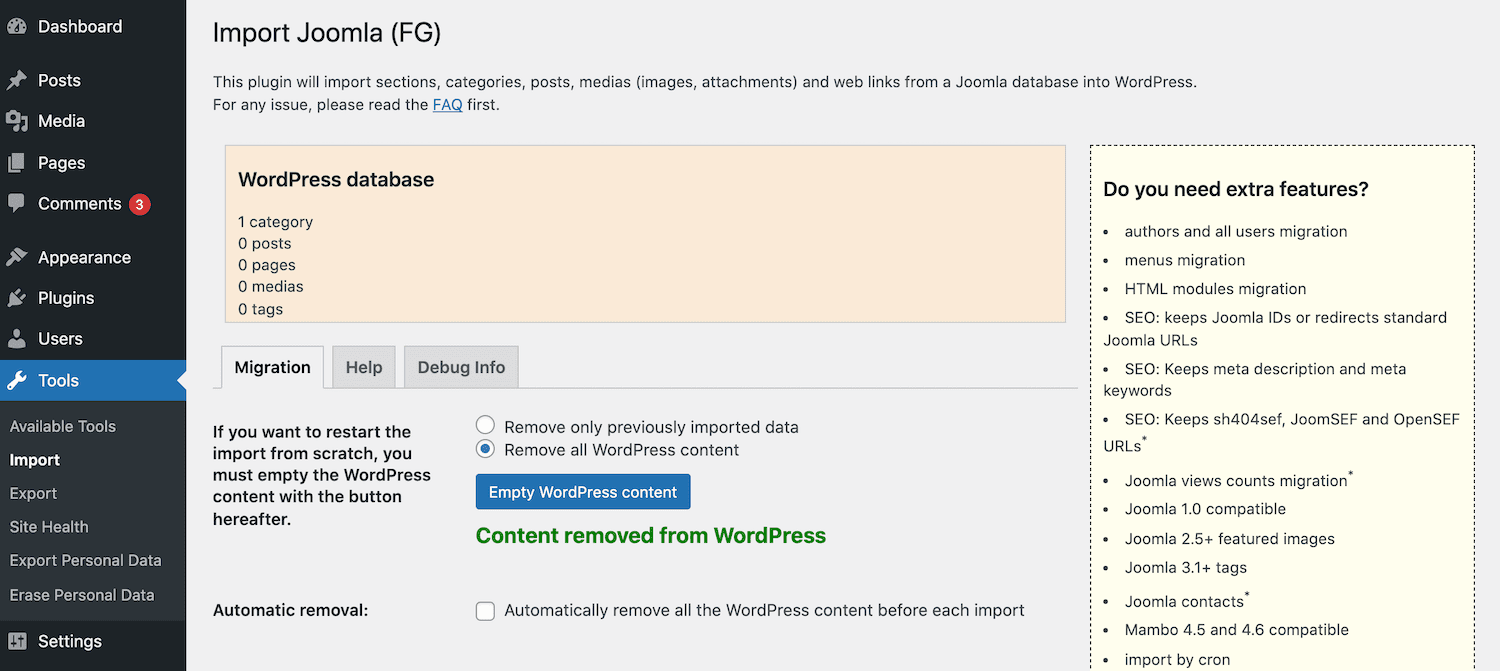Click the Comments count badge
Viewport: 1500px width, 671px height.
(x=139, y=203)
